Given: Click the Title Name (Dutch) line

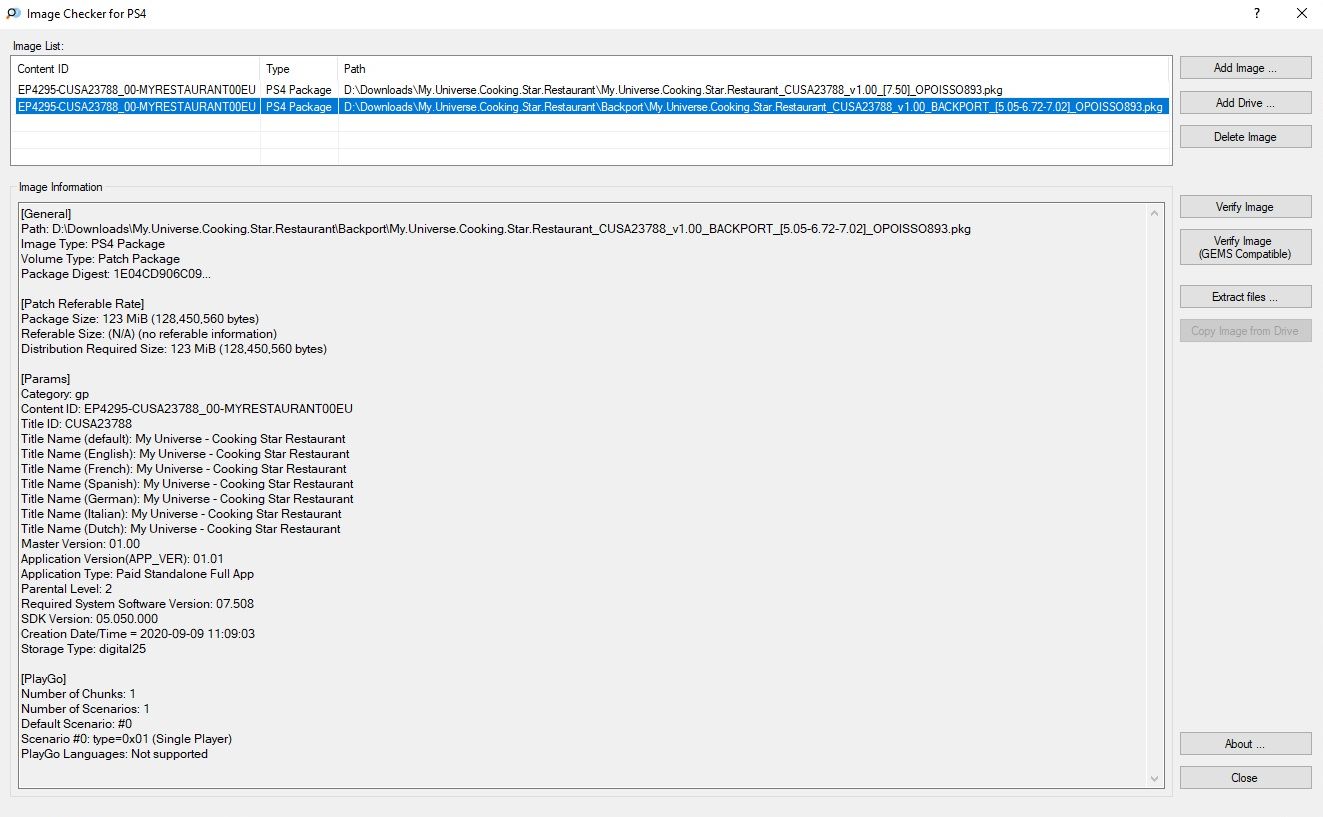Looking at the screenshot, I should [x=181, y=529].
